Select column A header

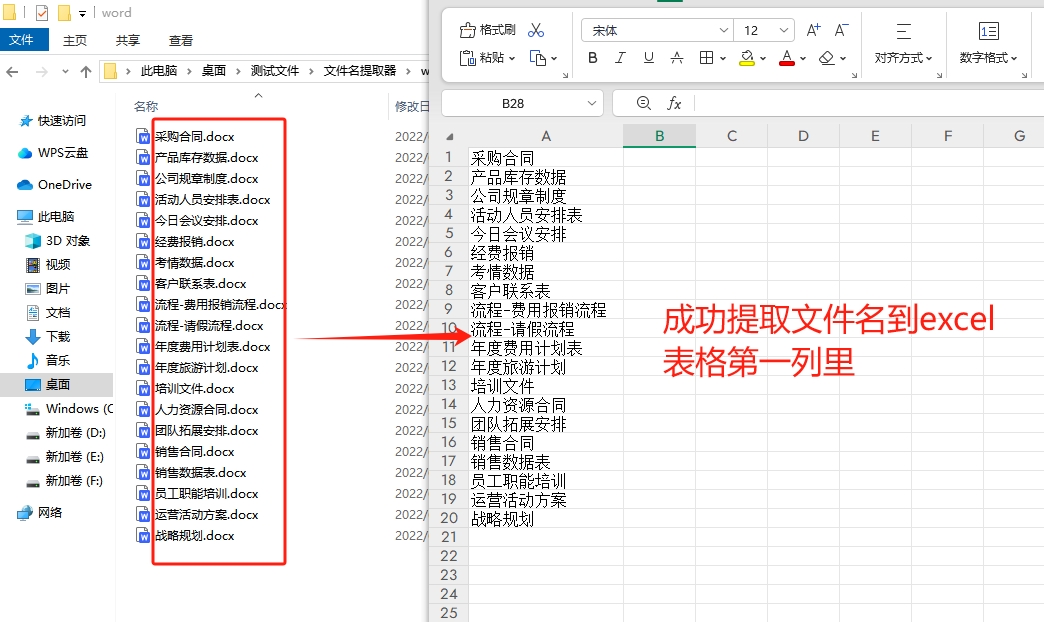click(x=546, y=136)
